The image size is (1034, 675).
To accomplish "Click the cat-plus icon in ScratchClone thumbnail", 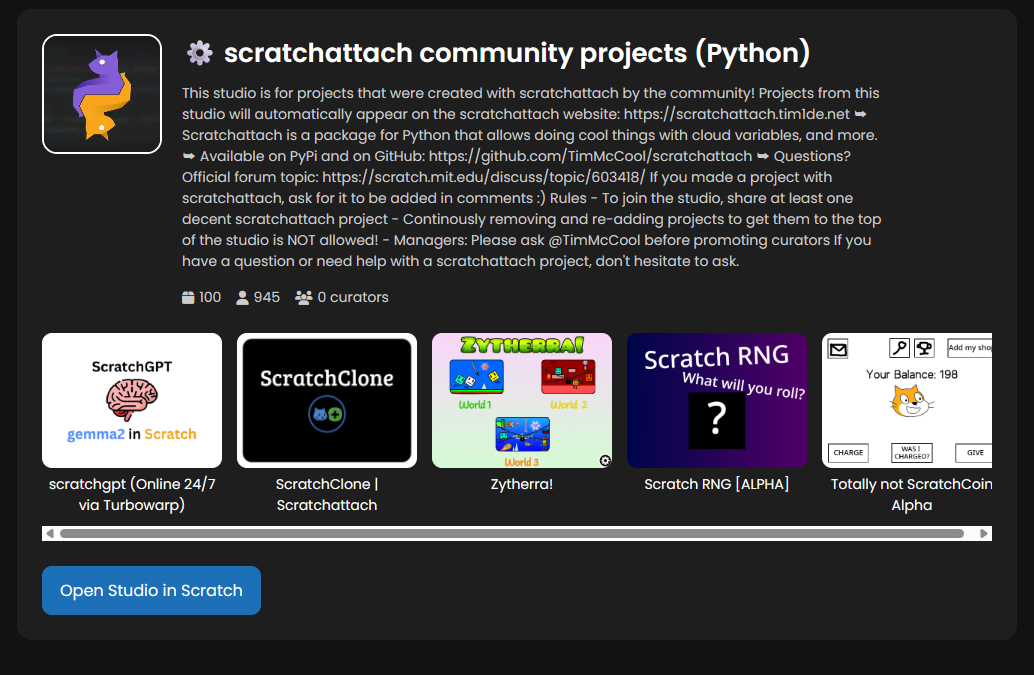I will coord(327,414).
